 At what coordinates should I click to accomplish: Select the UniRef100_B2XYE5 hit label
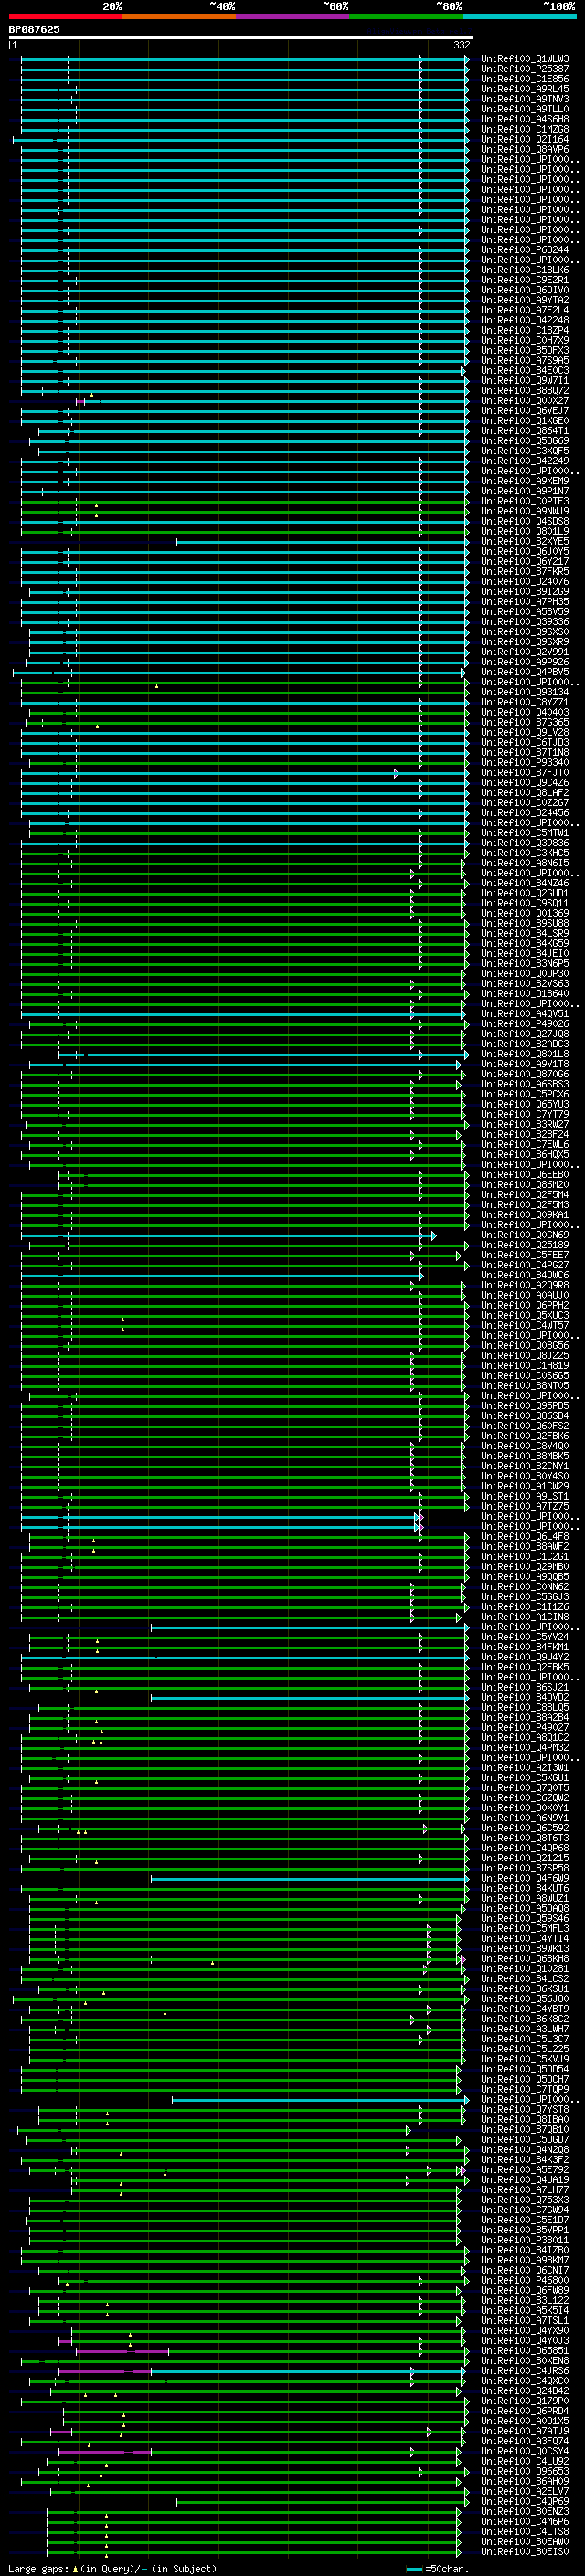(x=525, y=541)
